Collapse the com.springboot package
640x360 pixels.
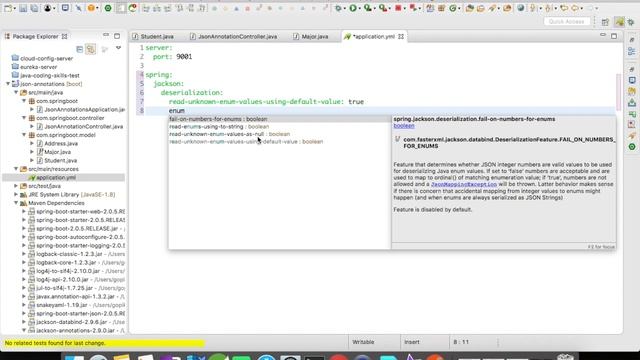click(24, 101)
